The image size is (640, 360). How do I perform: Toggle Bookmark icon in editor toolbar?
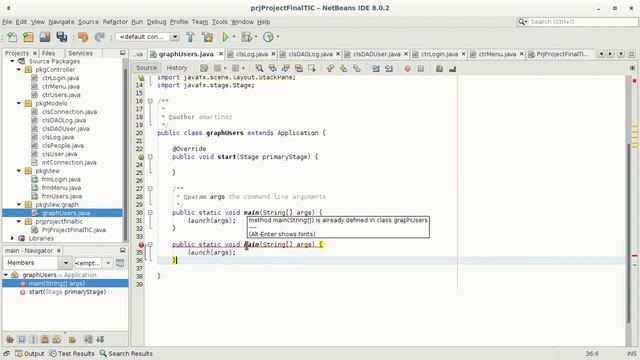coord(357,69)
